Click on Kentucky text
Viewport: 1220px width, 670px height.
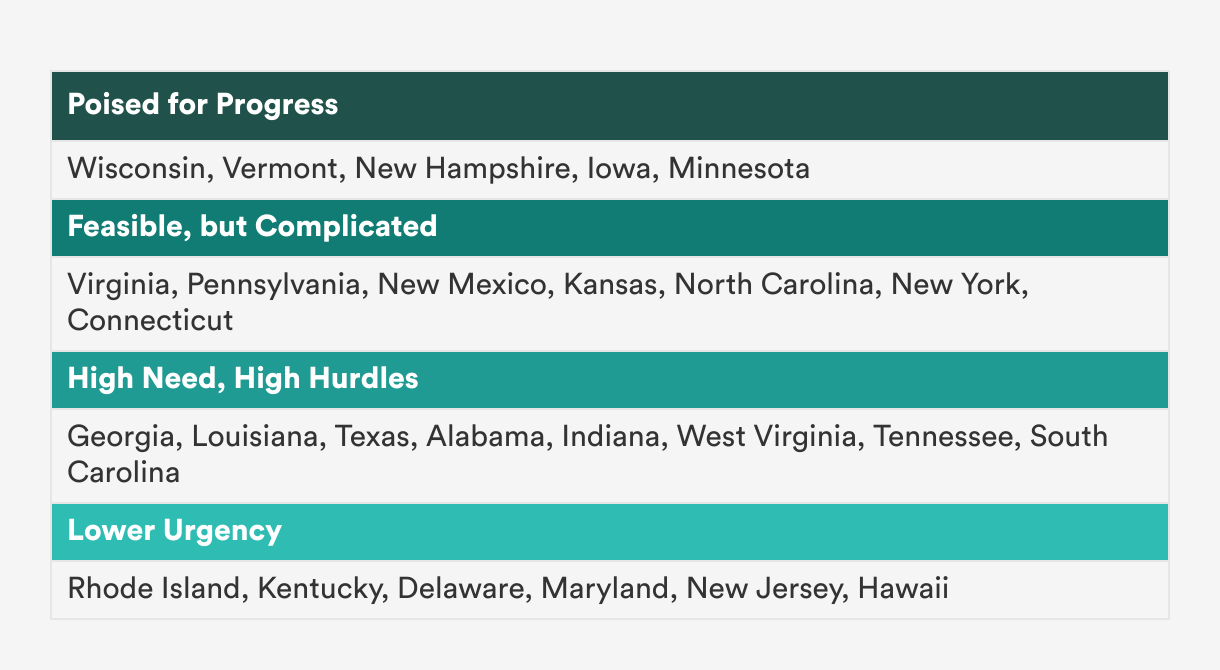point(317,589)
